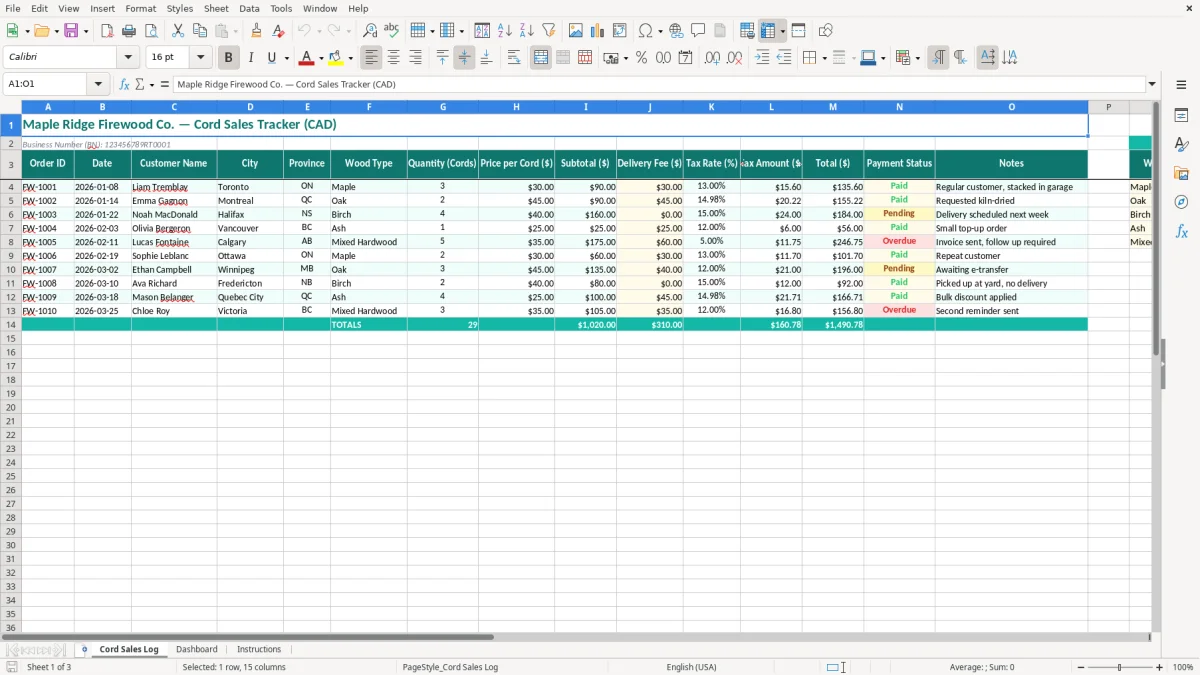The height and width of the screenshot is (675, 1200).
Task: Adjust the zoom slider
Action: pos(1119,667)
